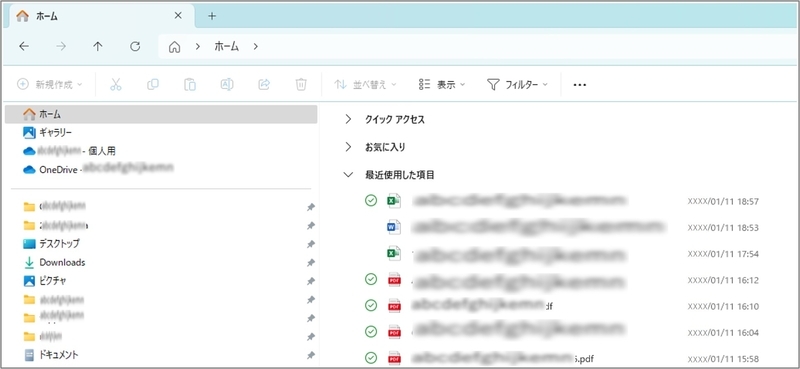Click sync status check for 16:10 file
The image size is (800, 369).
[371, 306]
